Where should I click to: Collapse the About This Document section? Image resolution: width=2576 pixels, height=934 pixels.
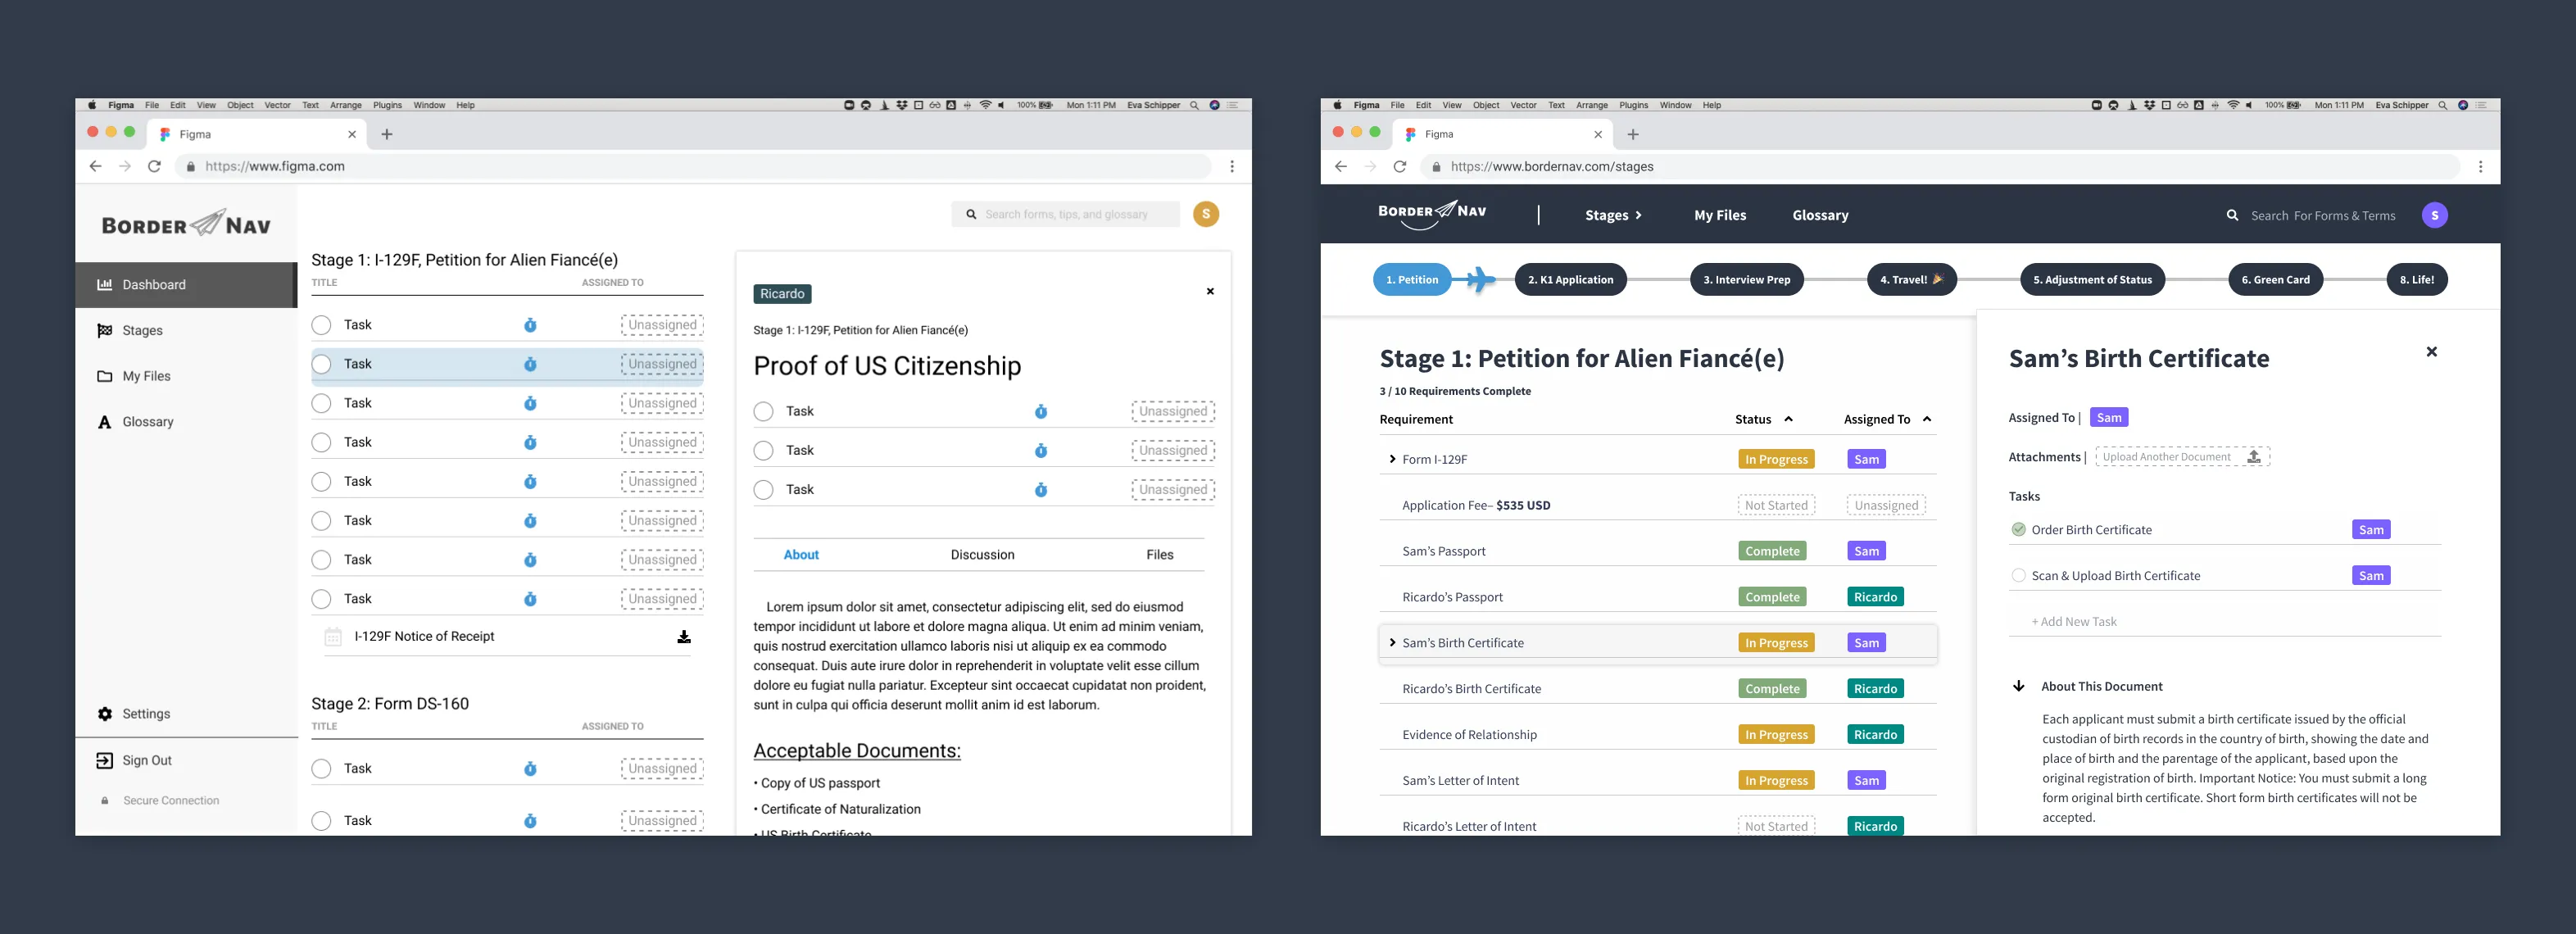(x=2019, y=687)
